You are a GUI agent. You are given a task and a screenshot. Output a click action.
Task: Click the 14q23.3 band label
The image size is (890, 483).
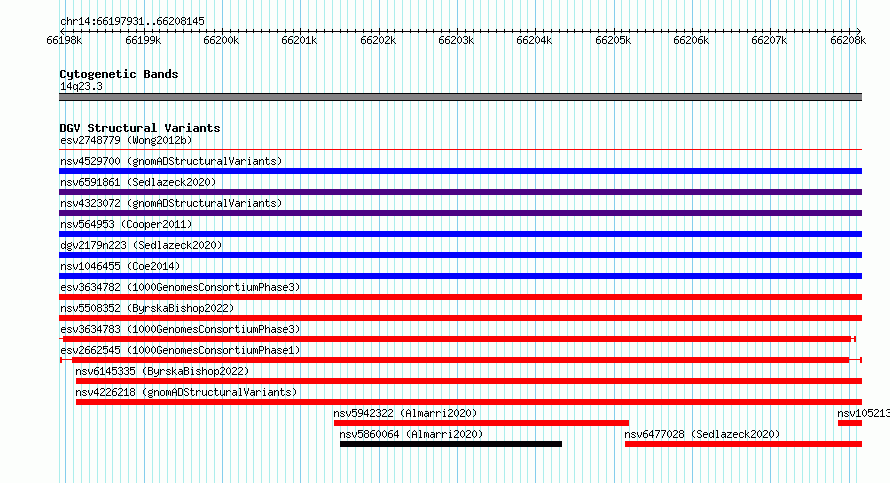tap(81, 86)
